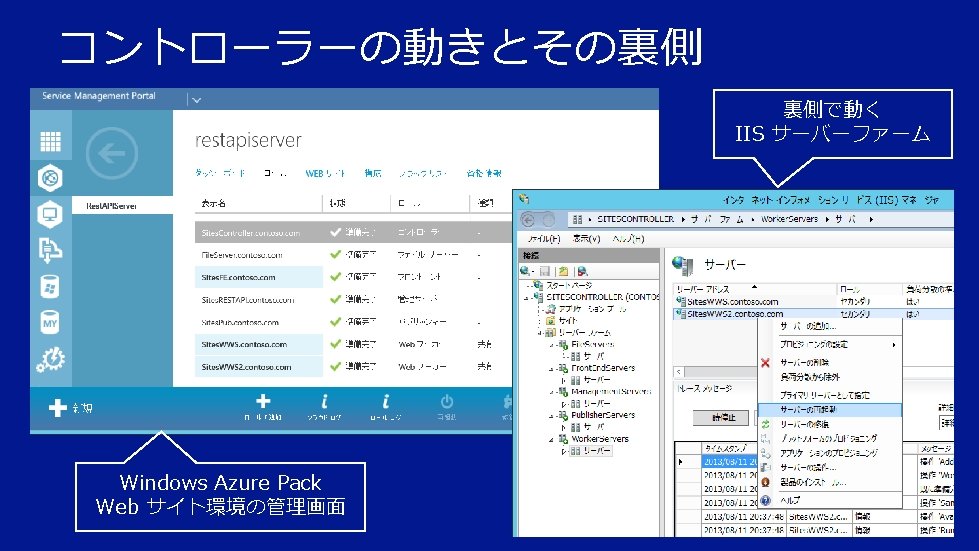Choose 製品のインストール... menu entry
This screenshot has width=979, height=551.
[830, 482]
